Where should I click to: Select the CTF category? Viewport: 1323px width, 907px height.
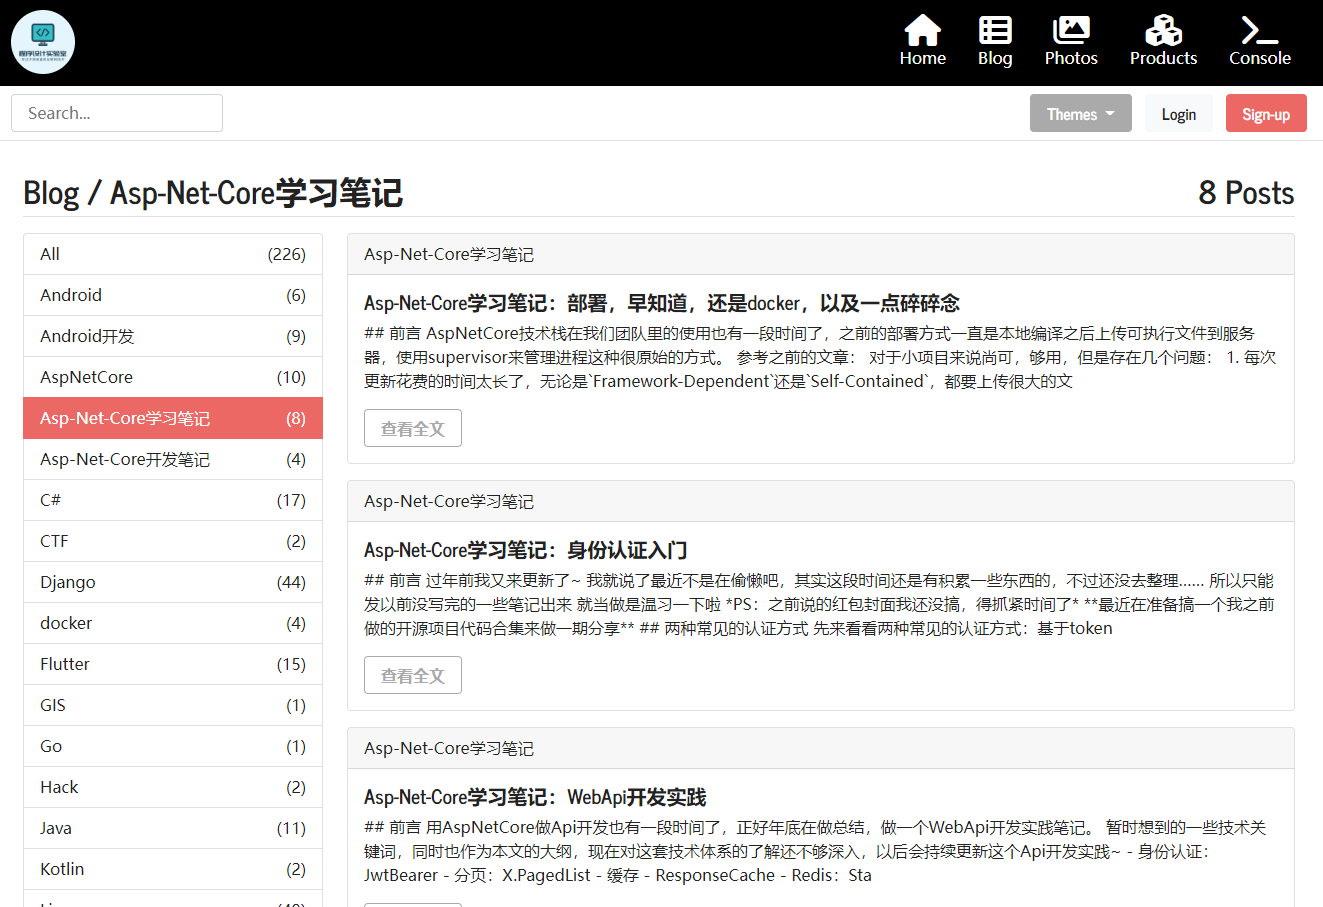pyautogui.click(x=173, y=541)
